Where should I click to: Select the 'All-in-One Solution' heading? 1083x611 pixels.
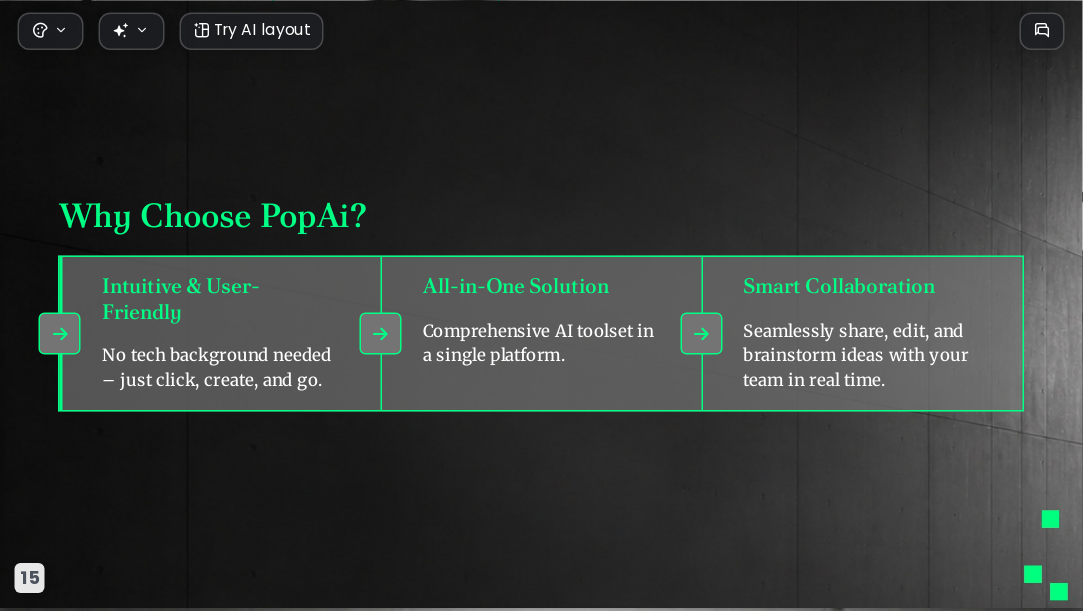point(516,286)
